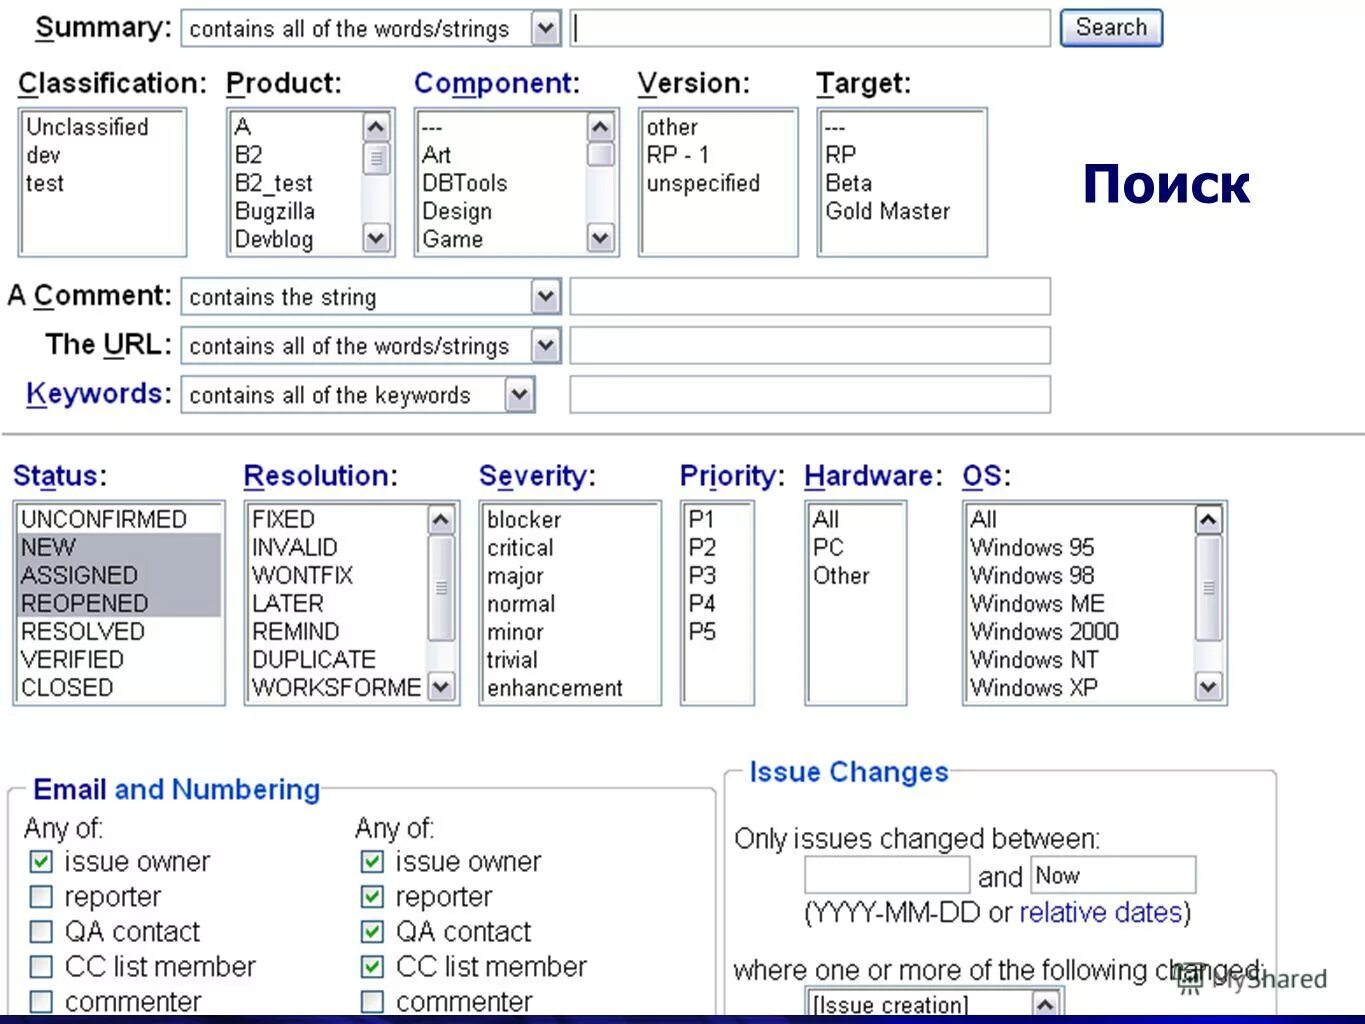Image resolution: width=1365 pixels, height=1024 pixels.
Task: Click the Comment text input field
Action: (810, 297)
